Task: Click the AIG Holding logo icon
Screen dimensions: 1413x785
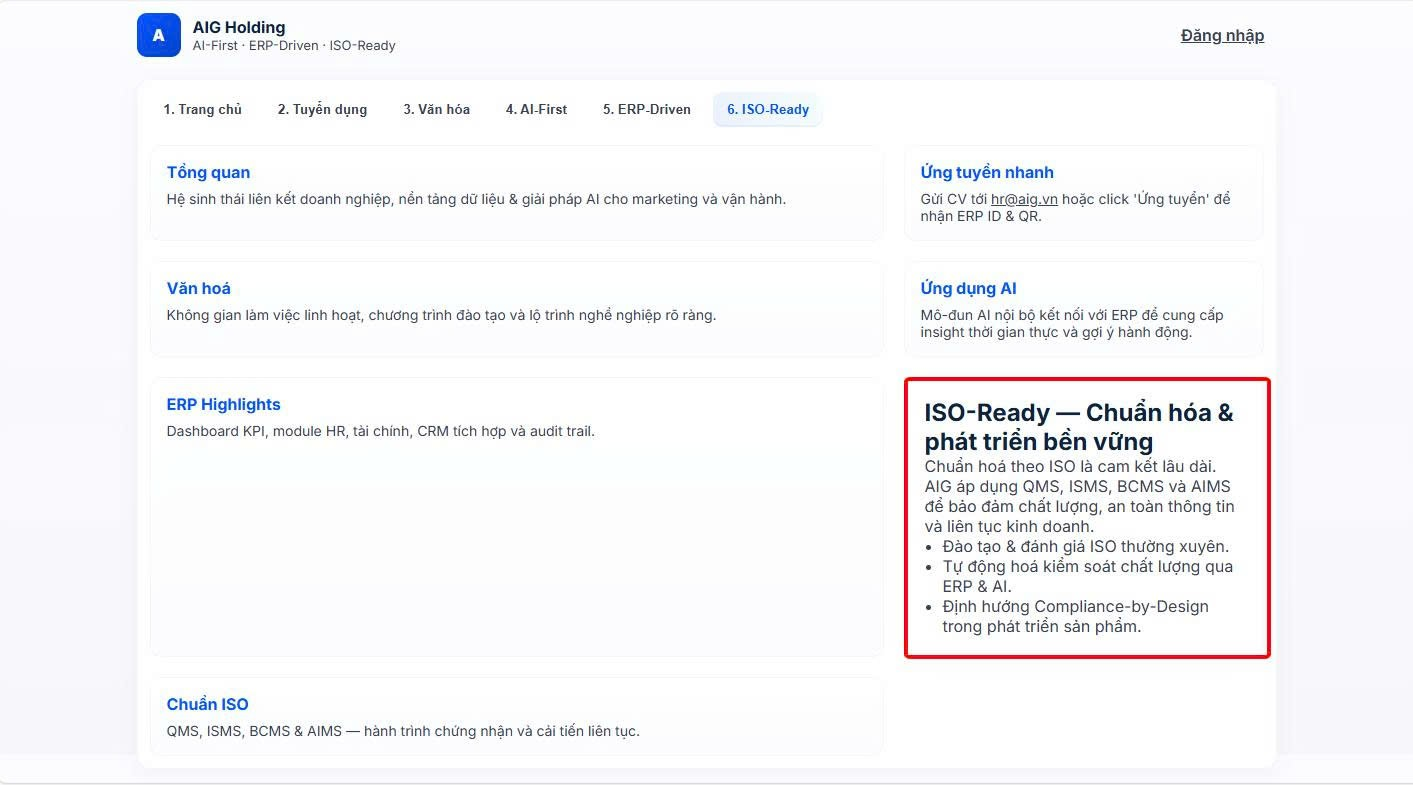Action: coord(158,35)
